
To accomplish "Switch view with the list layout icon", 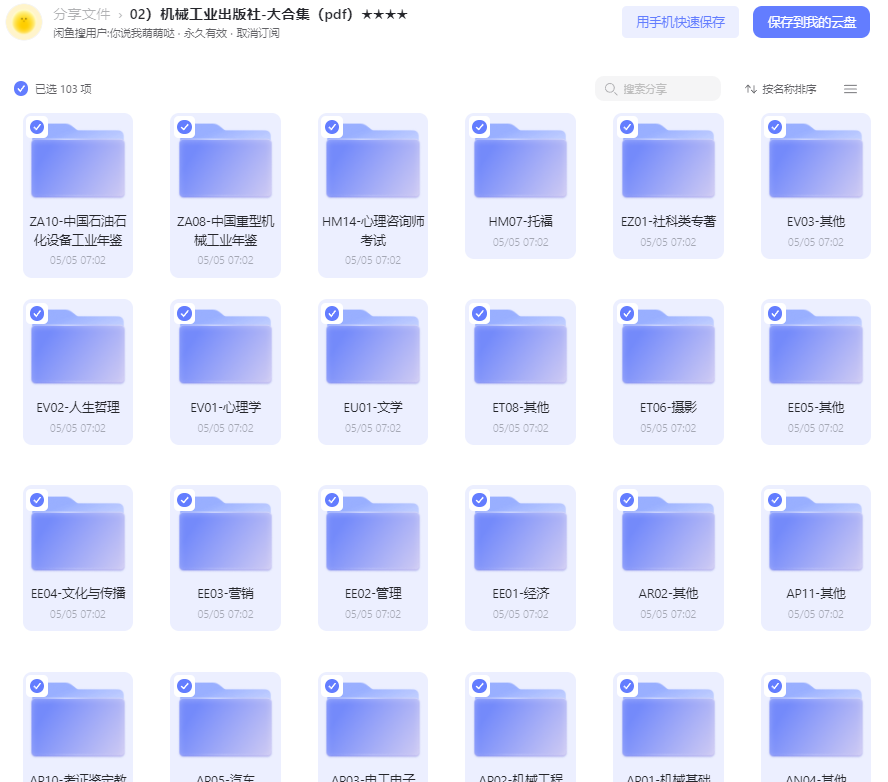I will [x=850, y=89].
